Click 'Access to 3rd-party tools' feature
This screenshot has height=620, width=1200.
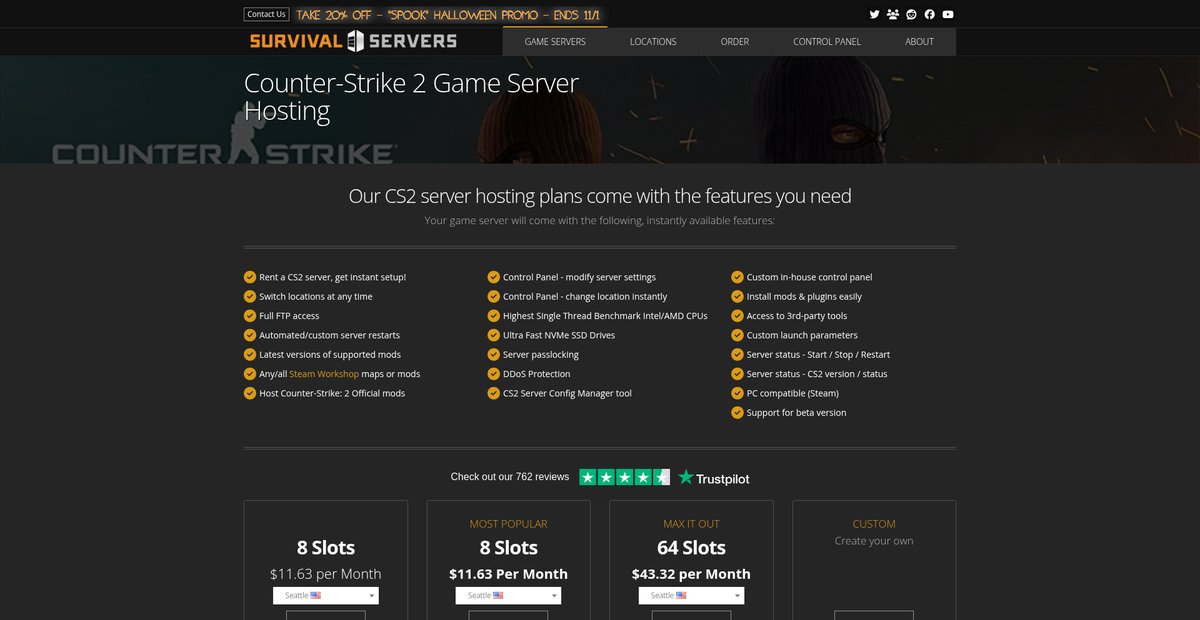point(797,316)
